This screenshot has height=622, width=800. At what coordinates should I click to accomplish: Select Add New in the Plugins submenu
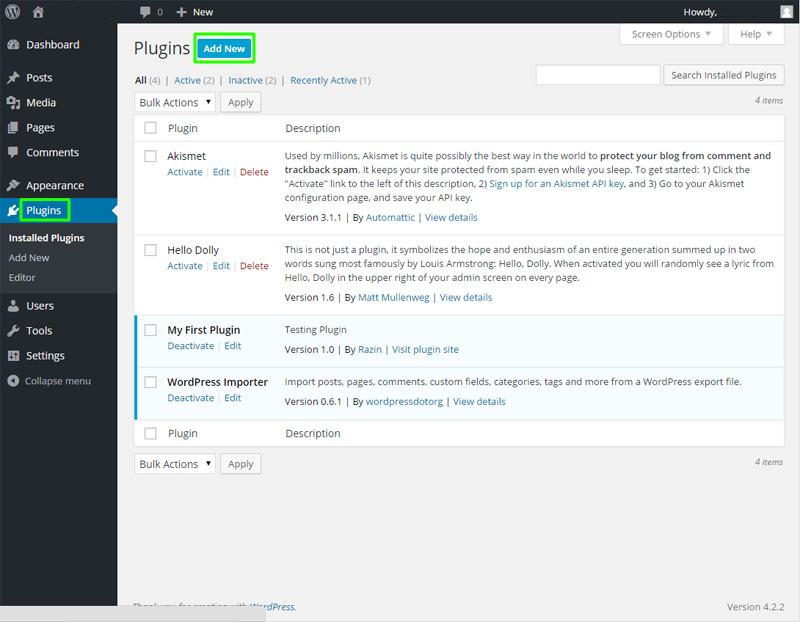(29, 258)
